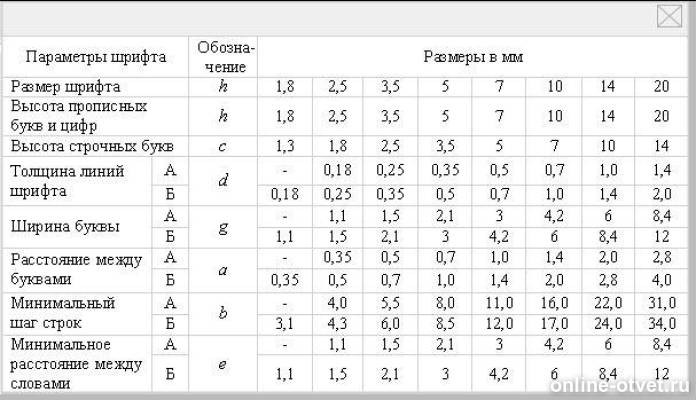Select the 'Минимальный шаг строк' label
Image resolution: width=696 pixels, height=400 pixels.
tap(62, 312)
